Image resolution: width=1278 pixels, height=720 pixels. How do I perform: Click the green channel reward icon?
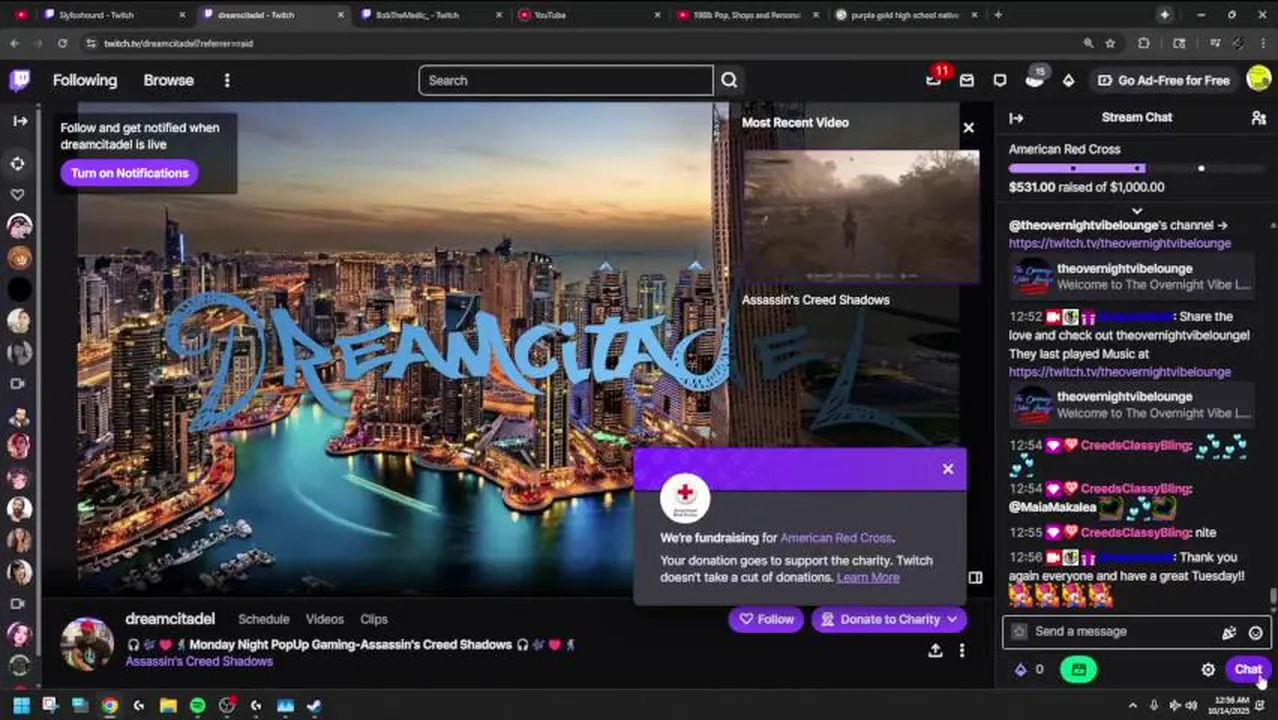click(x=1078, y=670)
